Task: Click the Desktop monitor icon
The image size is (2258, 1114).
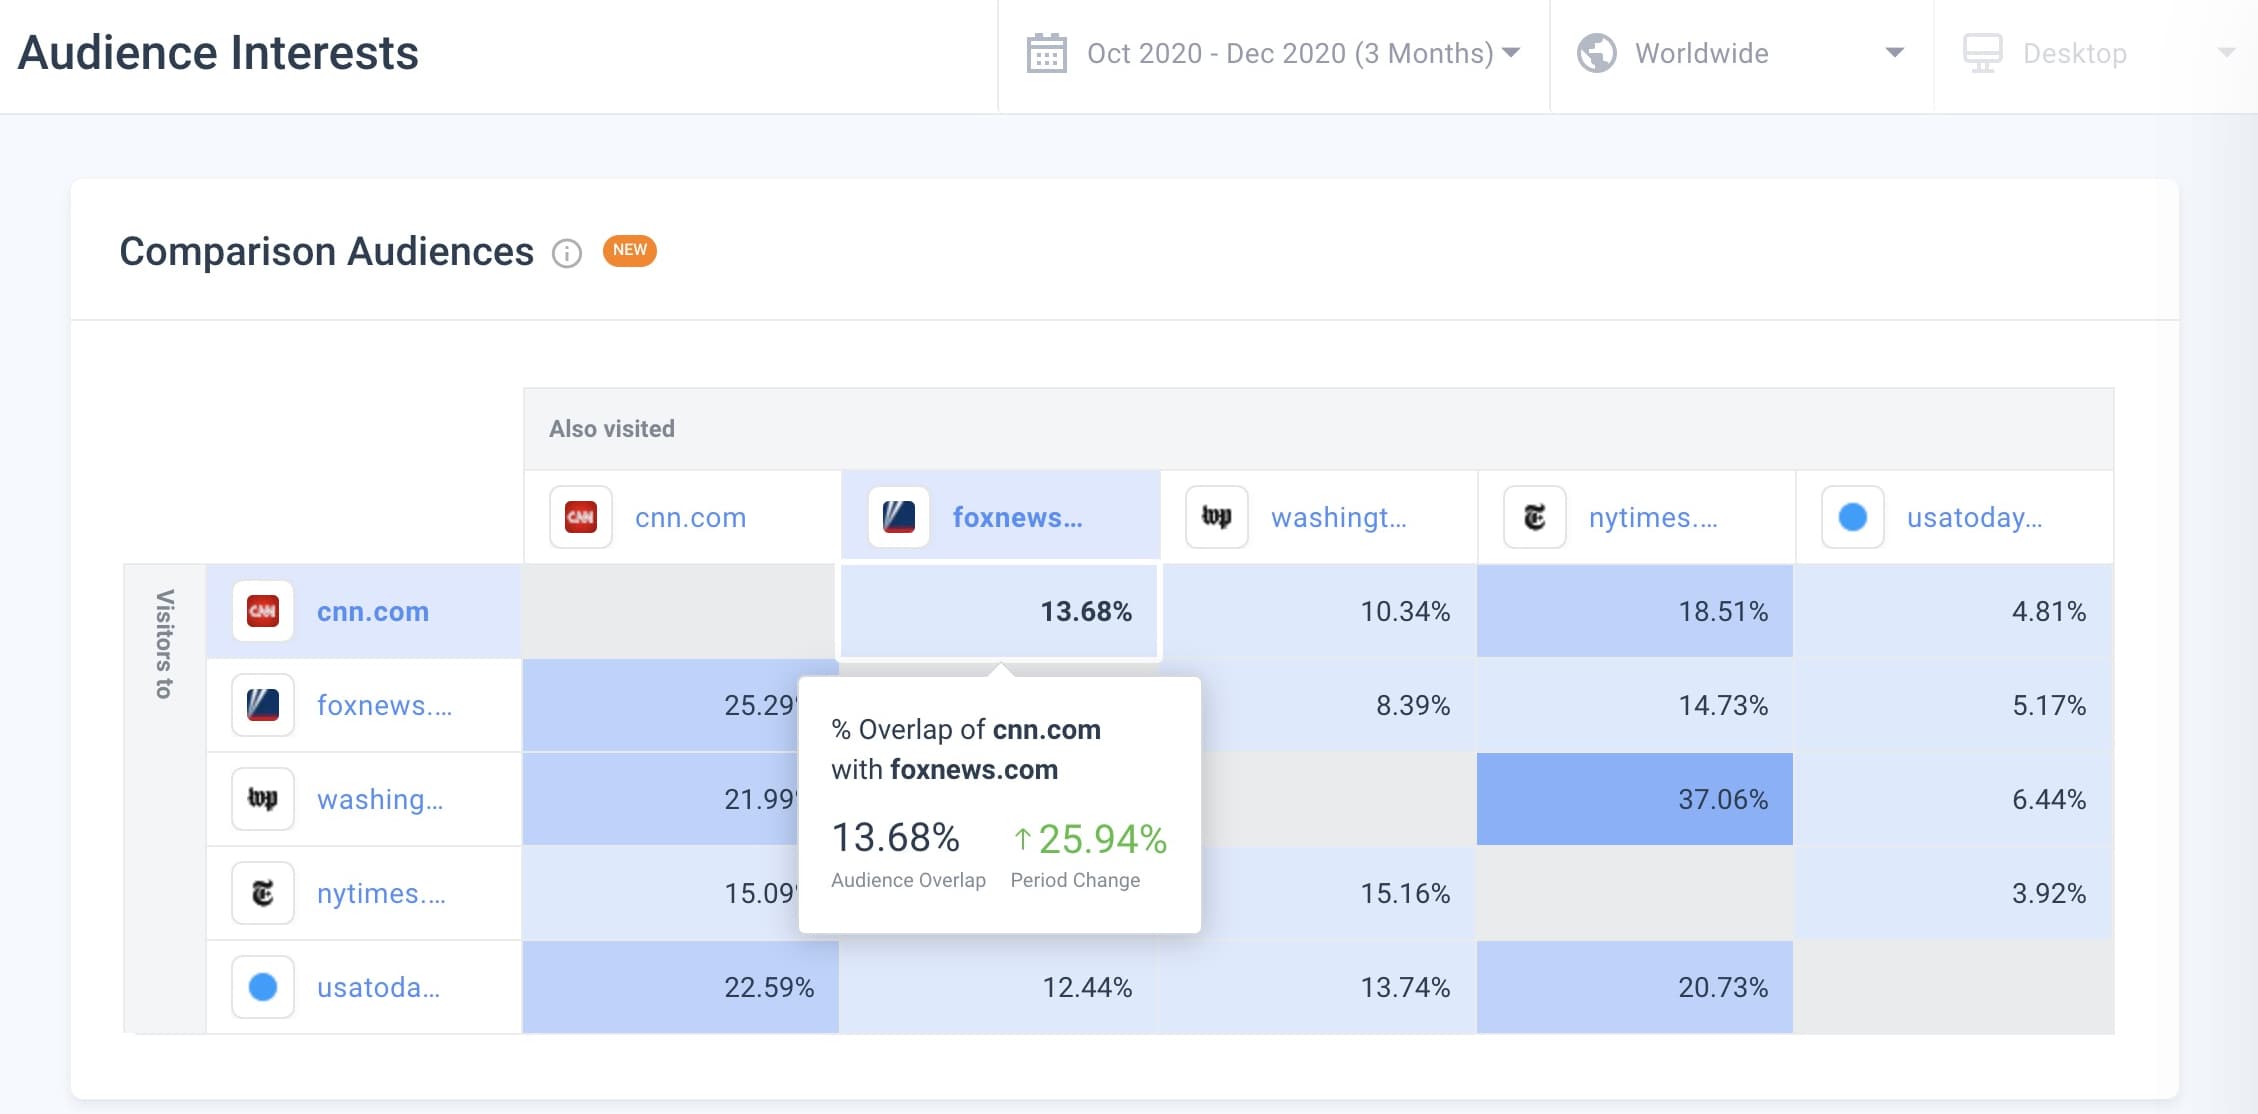Action: 1982,53
